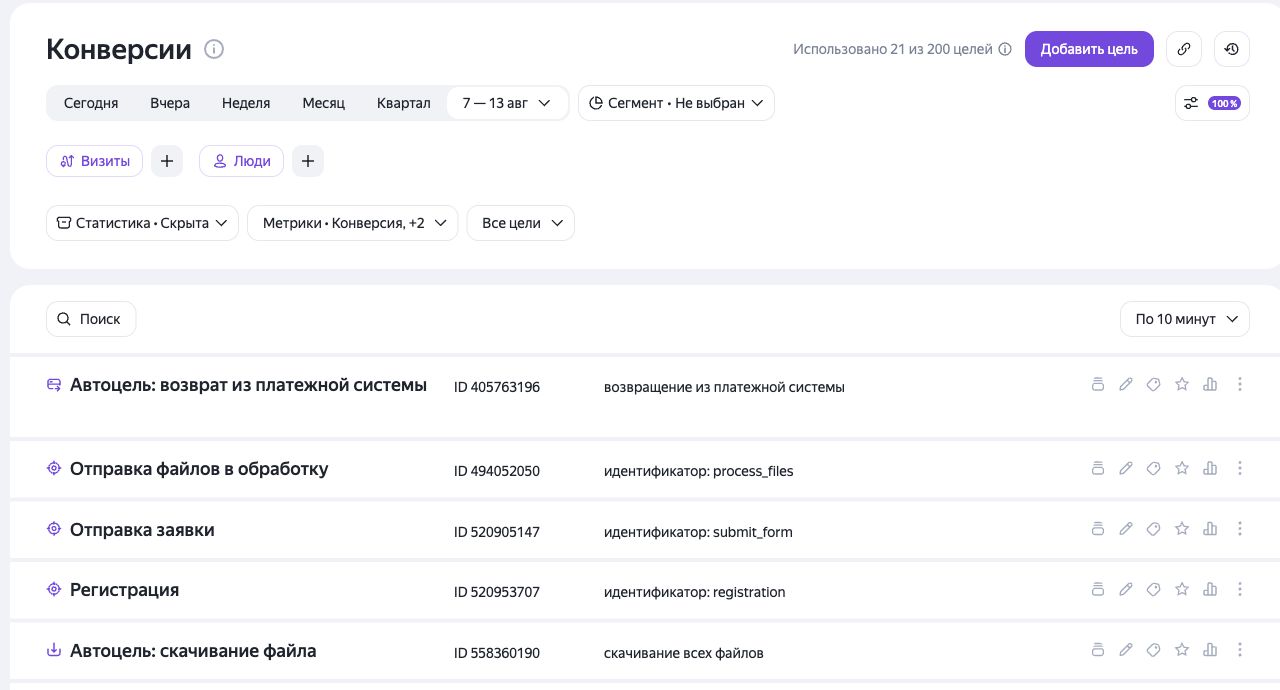1280x690 pixels.
Task: Open the three-dot menu for Автоцель: скачивание файла
Action: tap(1240, 650)
